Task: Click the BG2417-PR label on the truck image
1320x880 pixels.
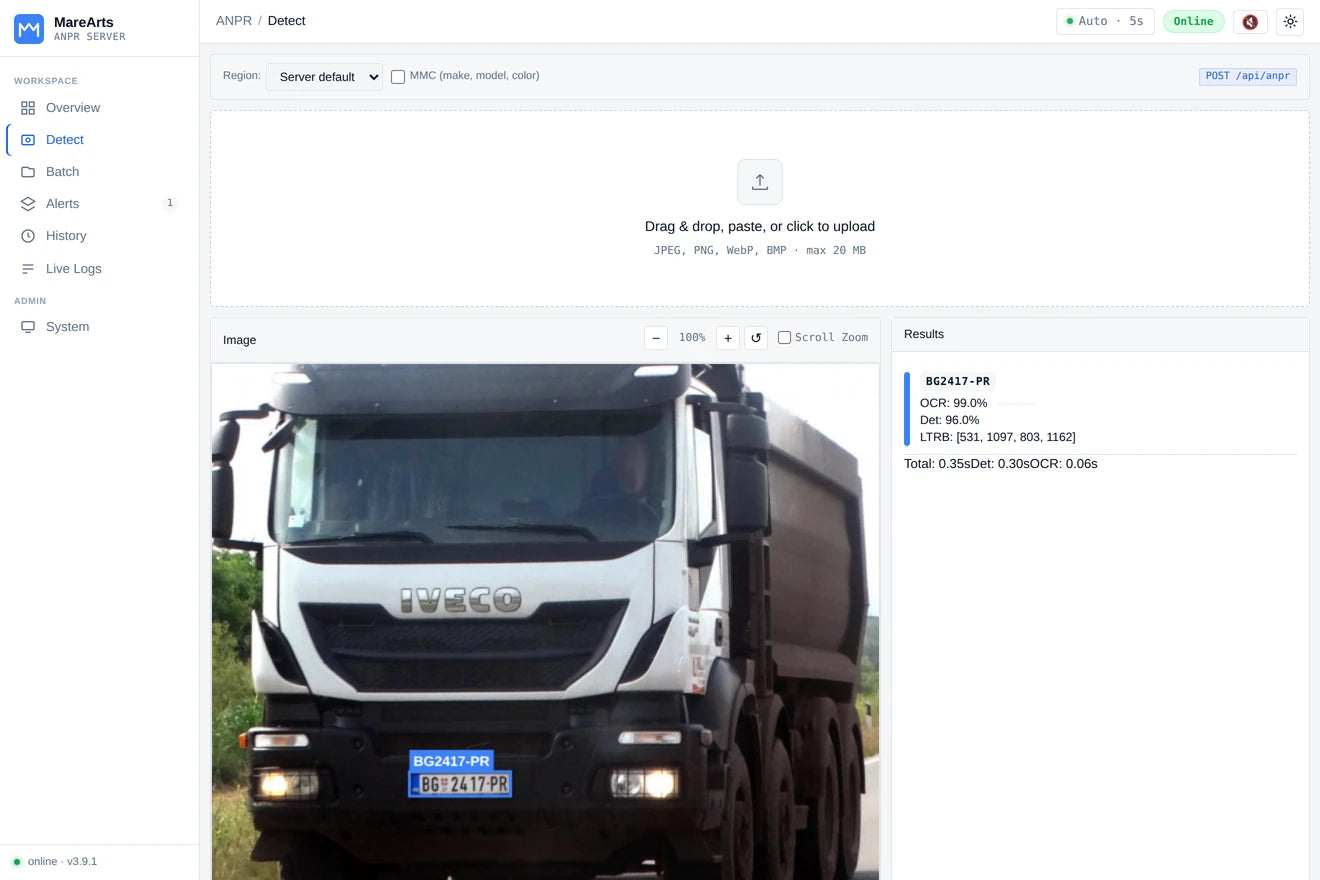Action: pos(452,761)
